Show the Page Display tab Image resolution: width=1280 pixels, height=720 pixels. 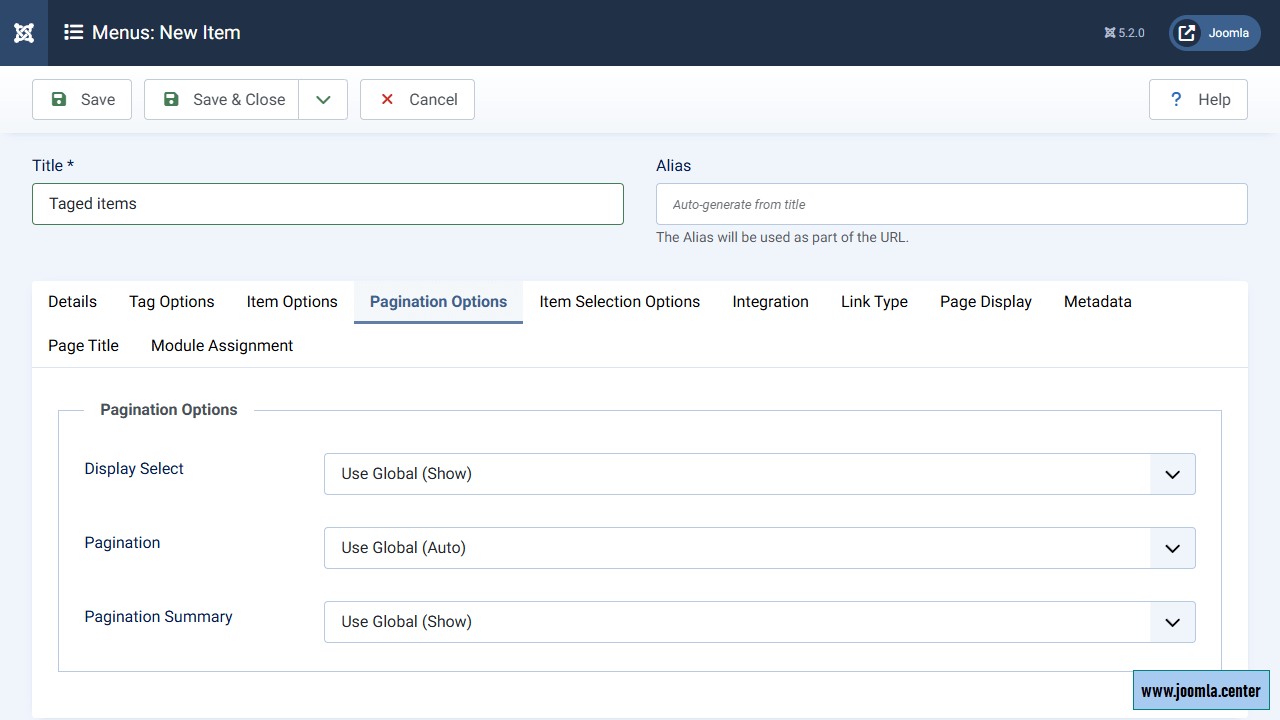pos(986,302)
